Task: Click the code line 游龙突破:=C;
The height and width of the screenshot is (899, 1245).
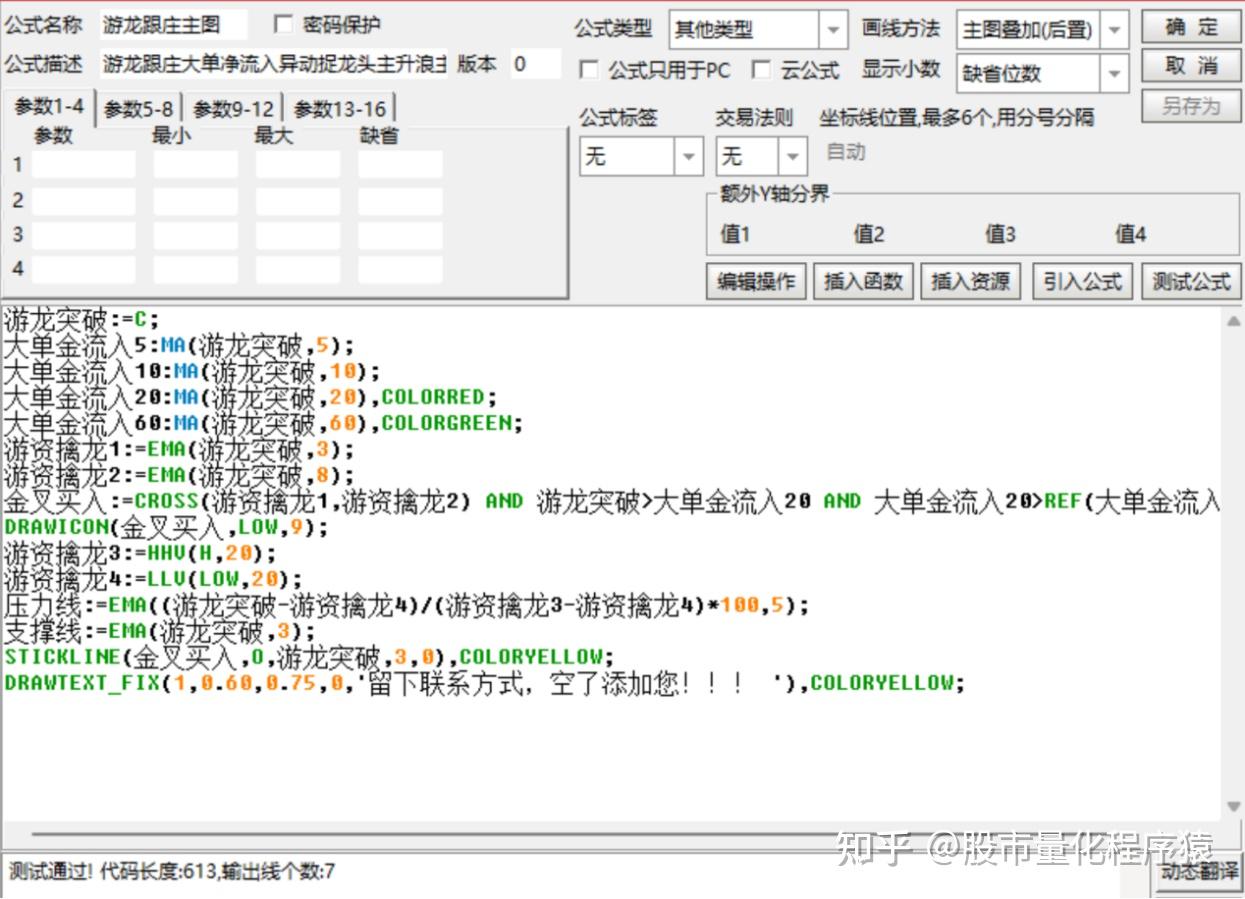Action: pyautogui.click(x=81, y=320)
